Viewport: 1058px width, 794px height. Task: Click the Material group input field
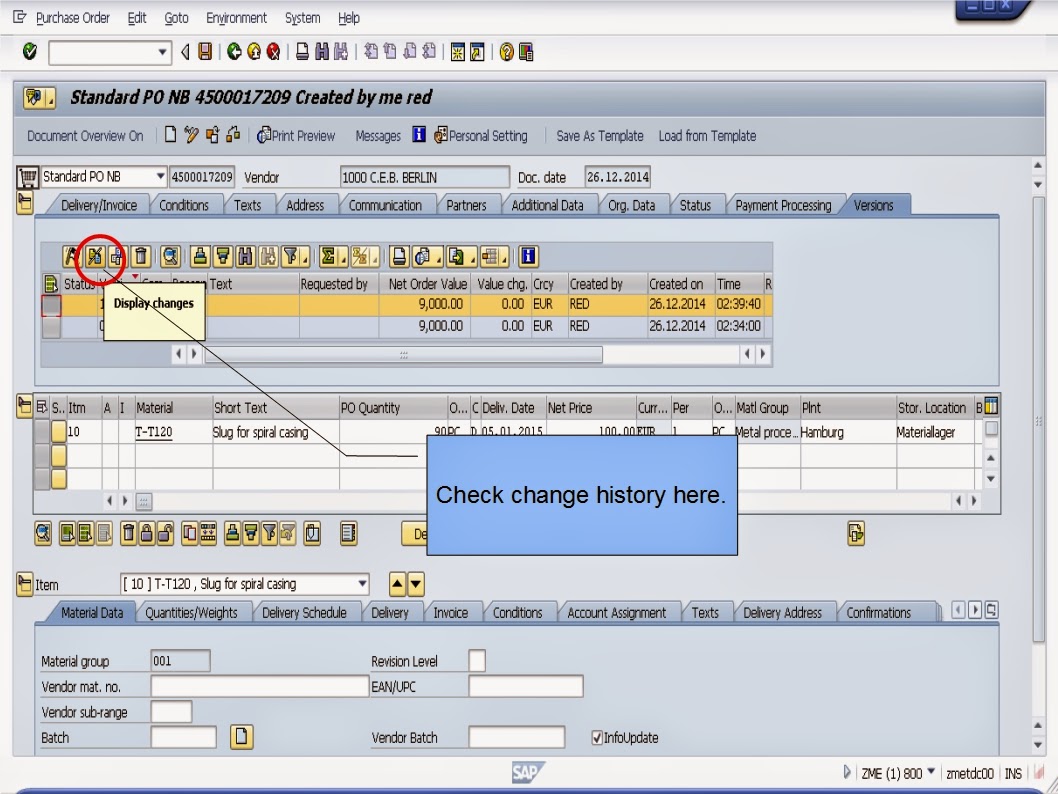coord(180,660)
